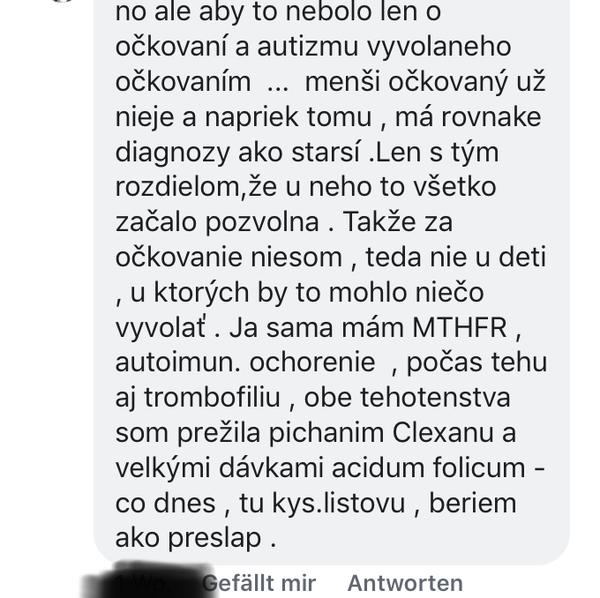600x598 pixels.
Task: Select the word "rozdielom,že" in the comment
Action: [x=196, y=187]
